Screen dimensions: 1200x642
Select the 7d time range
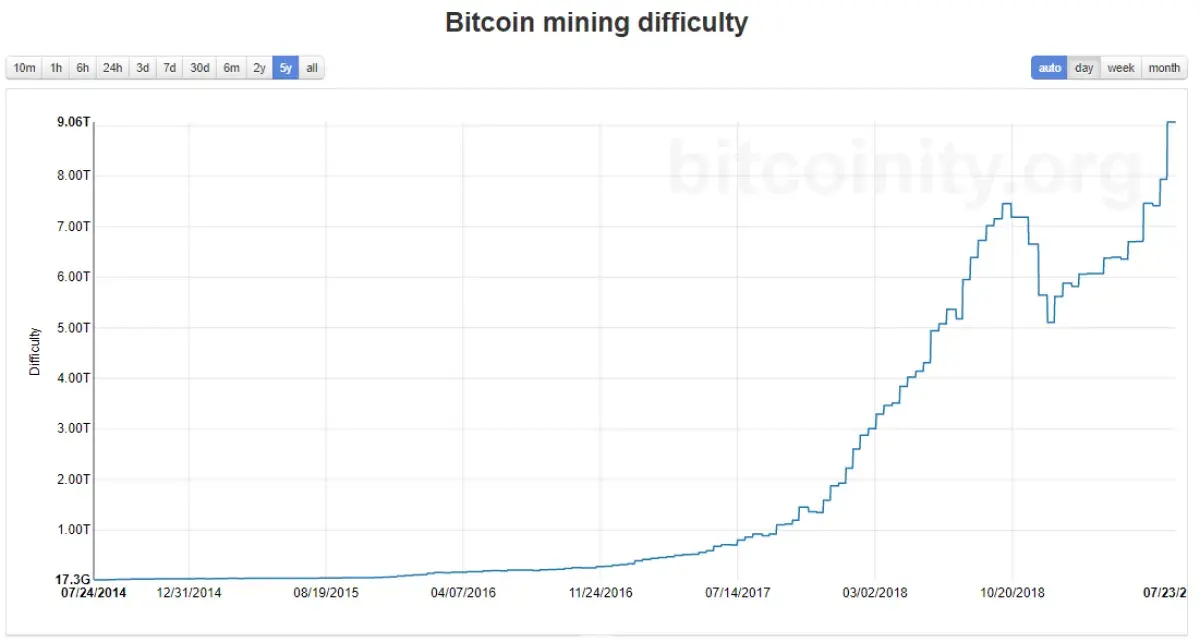point(168,67)
